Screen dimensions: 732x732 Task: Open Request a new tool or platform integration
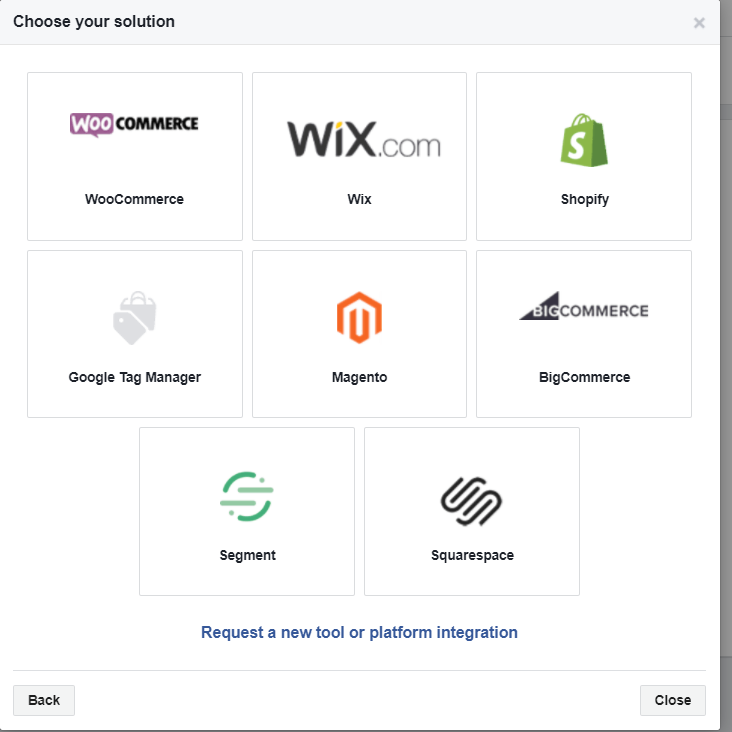coord(359,632)
